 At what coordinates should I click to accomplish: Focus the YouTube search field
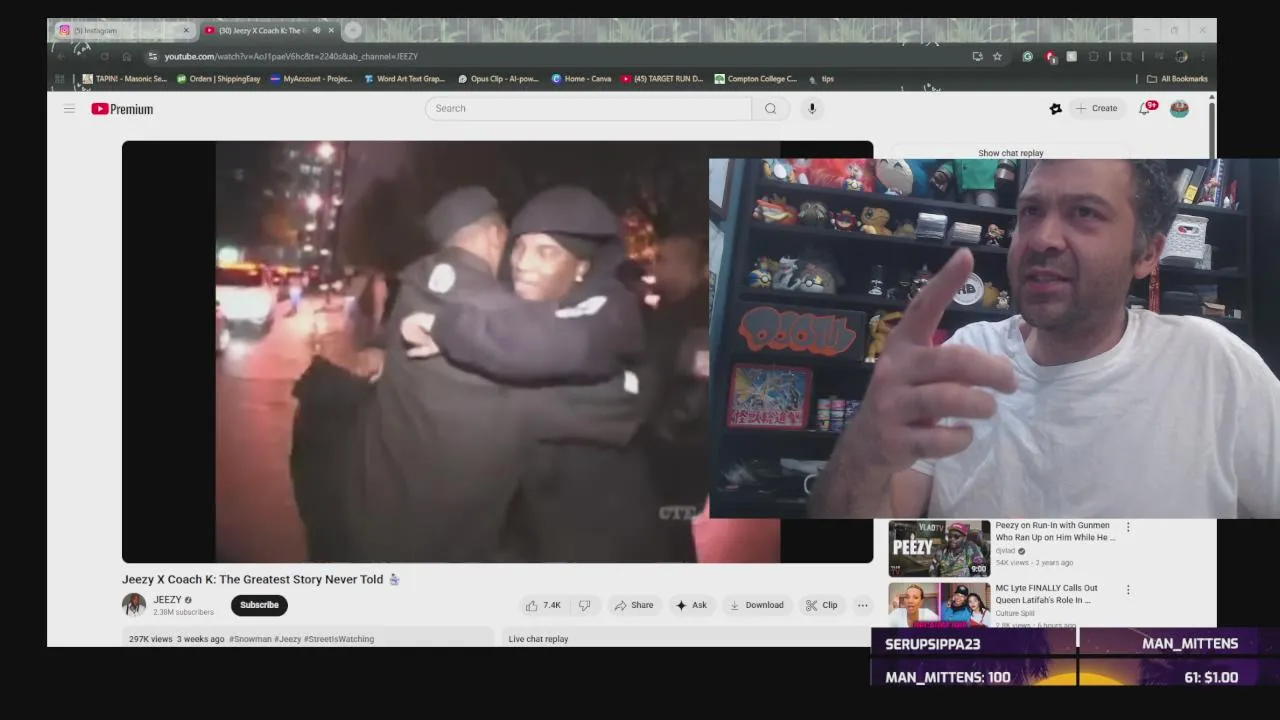point(588,108)
